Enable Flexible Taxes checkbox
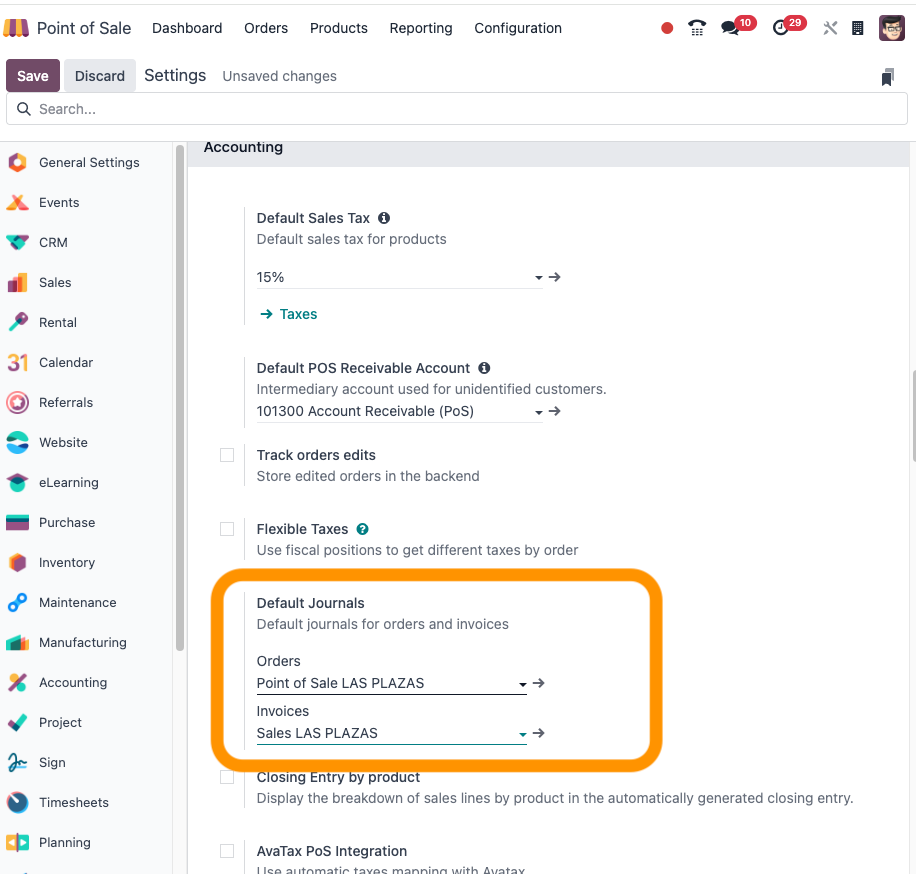The height and width of the screenshot is (874, 916). pos(227,529)
